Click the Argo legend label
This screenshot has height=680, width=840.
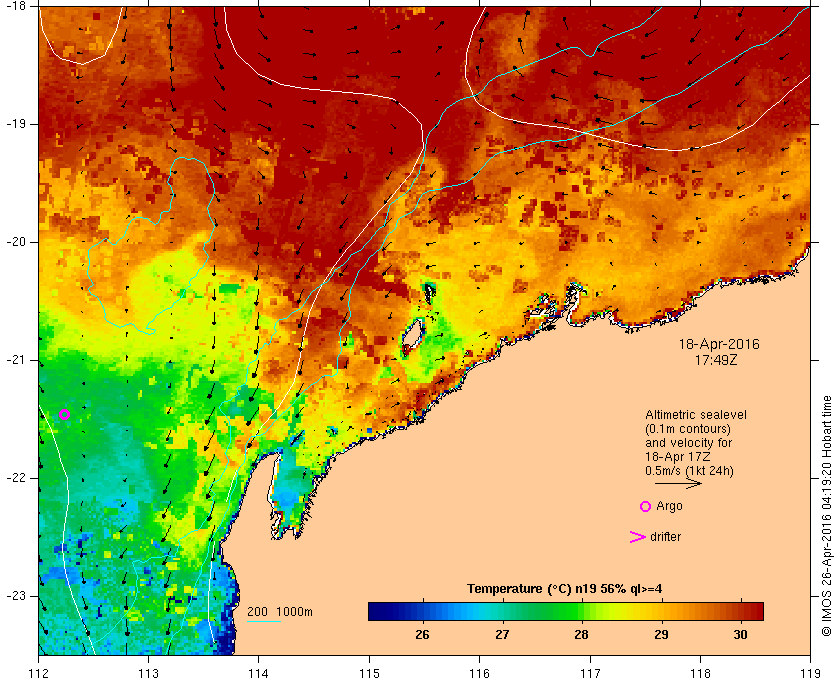[x=669, y=506]
